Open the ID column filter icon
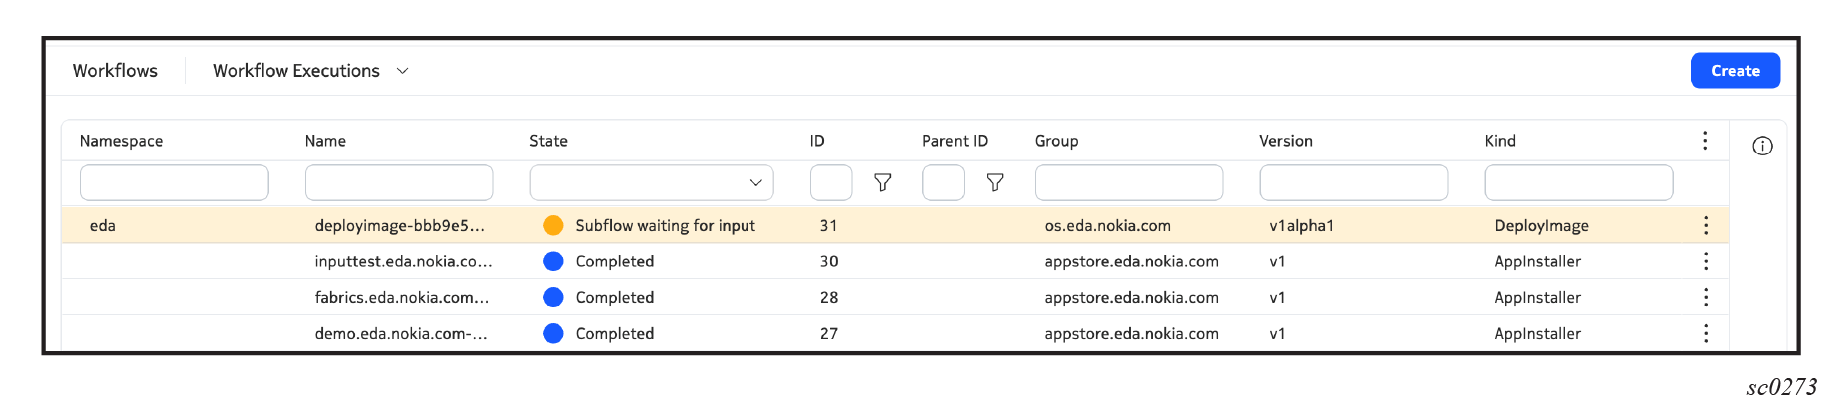 point(882,182)
